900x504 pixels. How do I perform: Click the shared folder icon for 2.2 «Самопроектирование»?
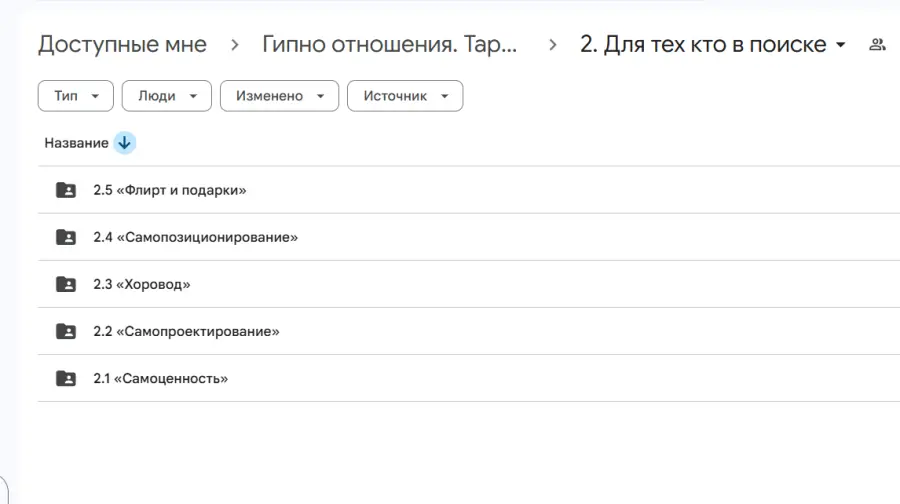click(x=65, y=331)
